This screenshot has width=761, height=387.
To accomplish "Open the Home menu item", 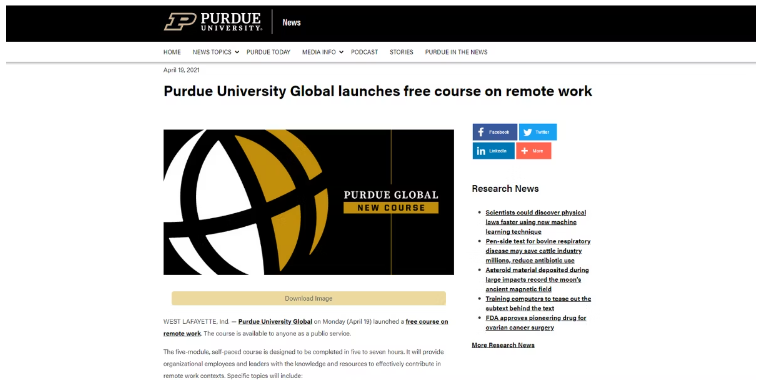I will coord(172,52).
